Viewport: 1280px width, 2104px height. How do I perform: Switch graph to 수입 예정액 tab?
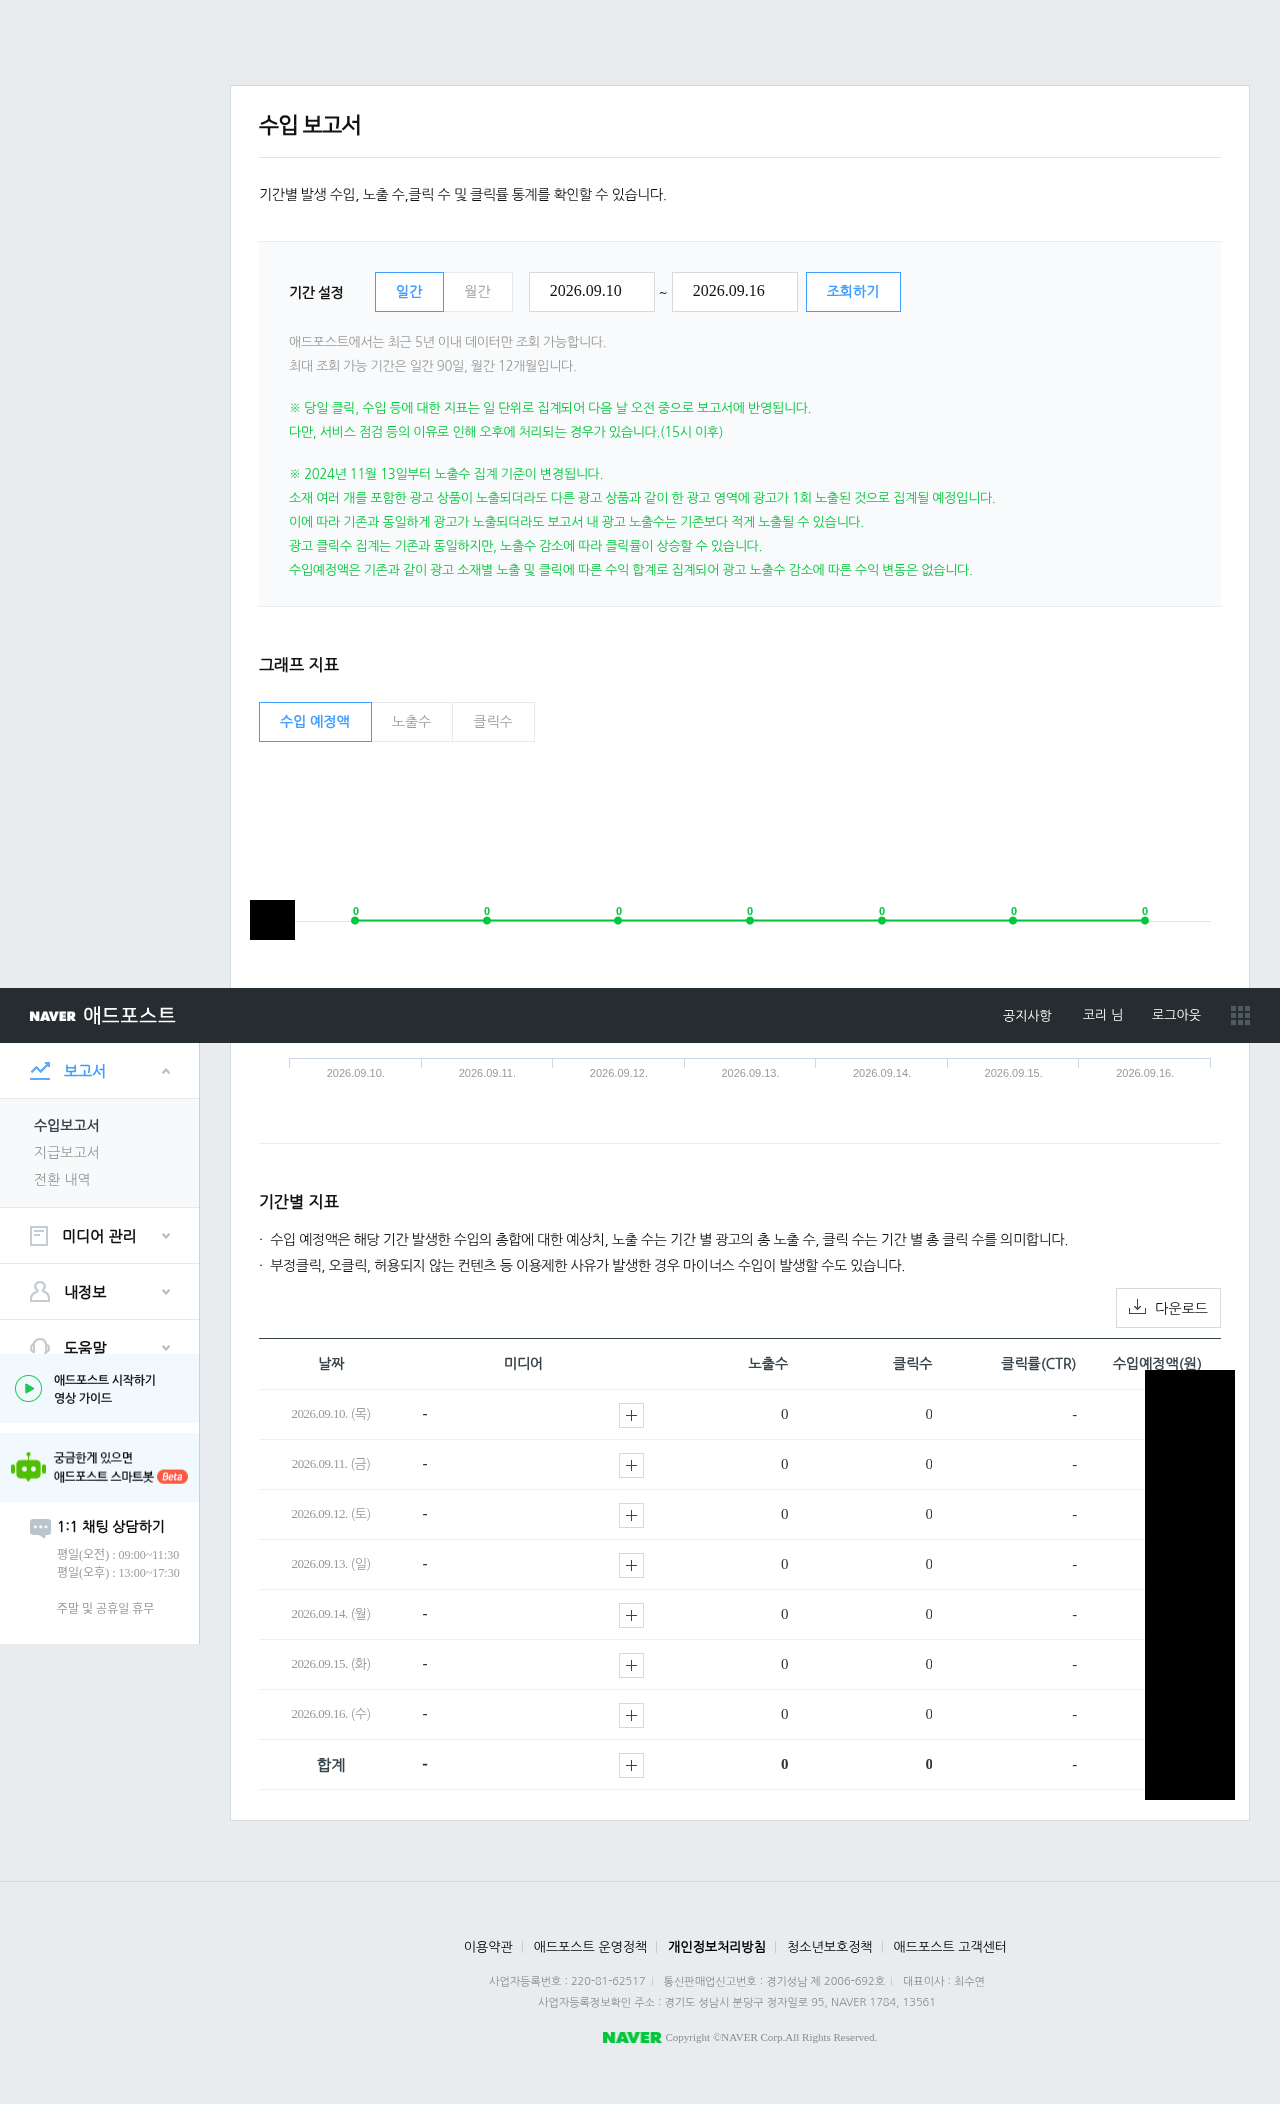(315, 722)
